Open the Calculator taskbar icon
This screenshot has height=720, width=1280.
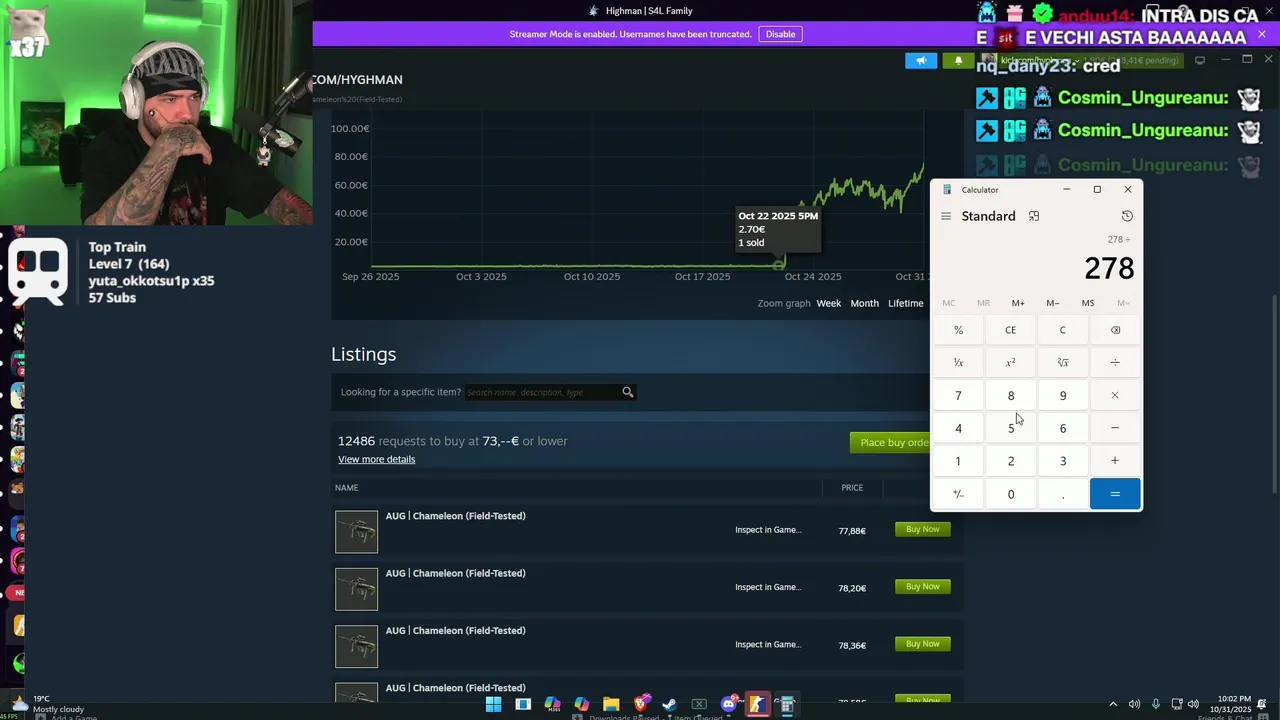point(787,704)
